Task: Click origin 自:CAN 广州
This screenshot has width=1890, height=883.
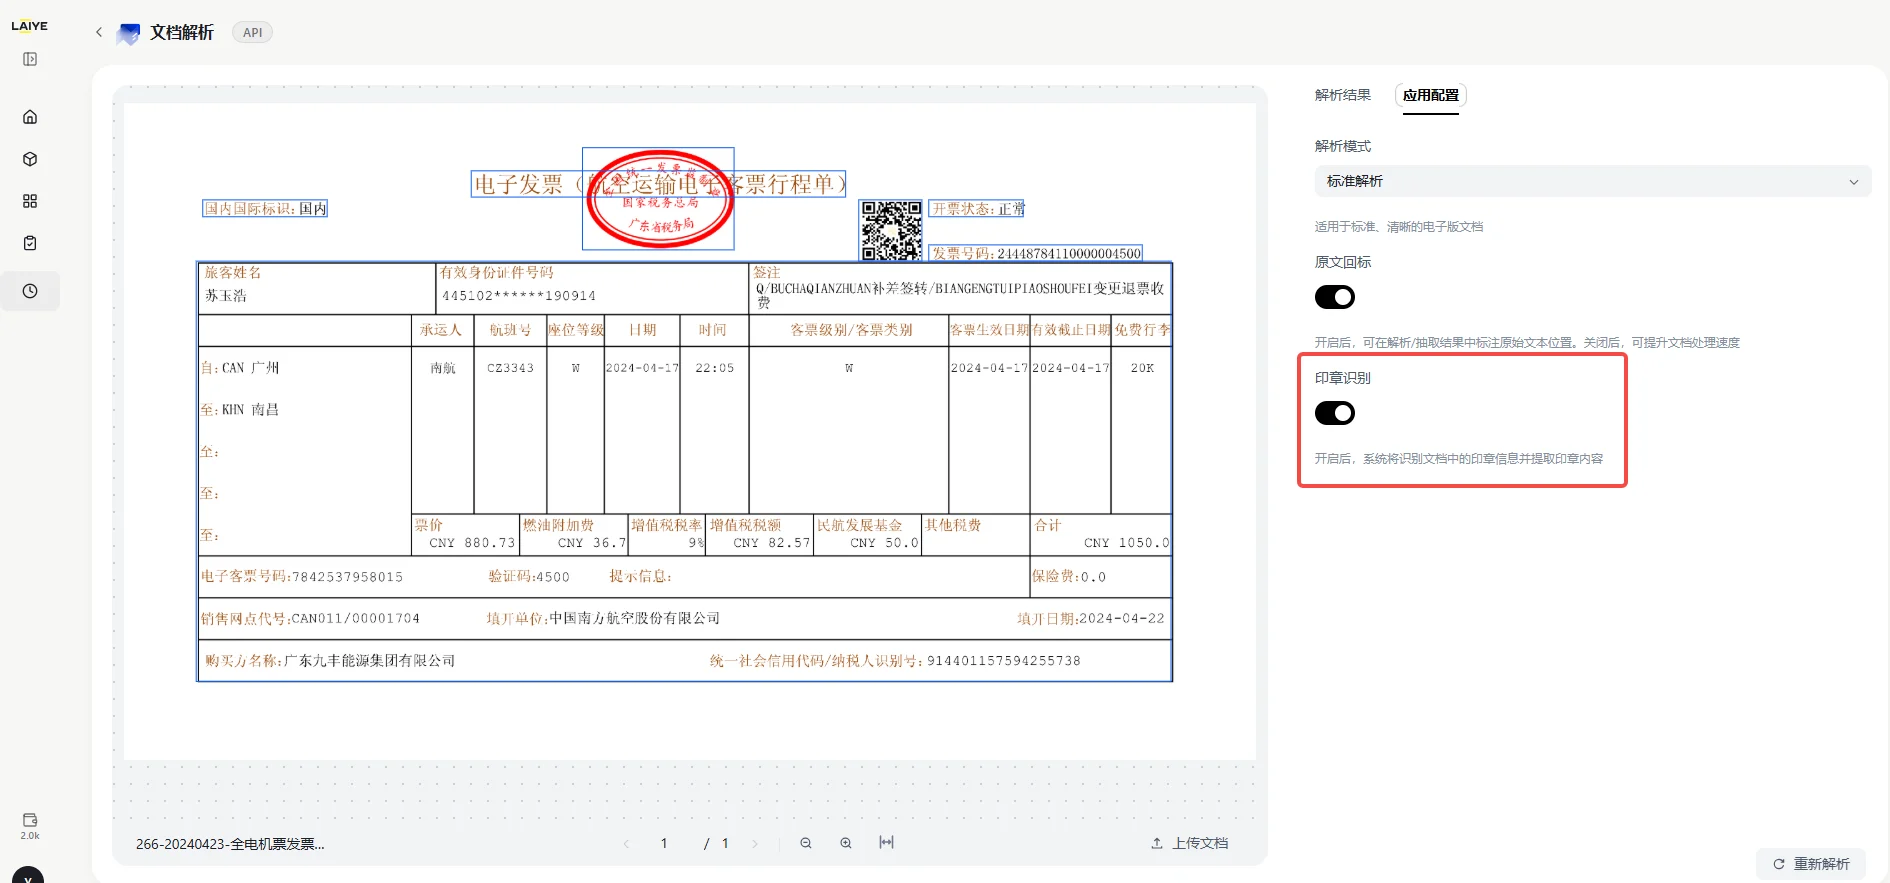Action: 240,368
